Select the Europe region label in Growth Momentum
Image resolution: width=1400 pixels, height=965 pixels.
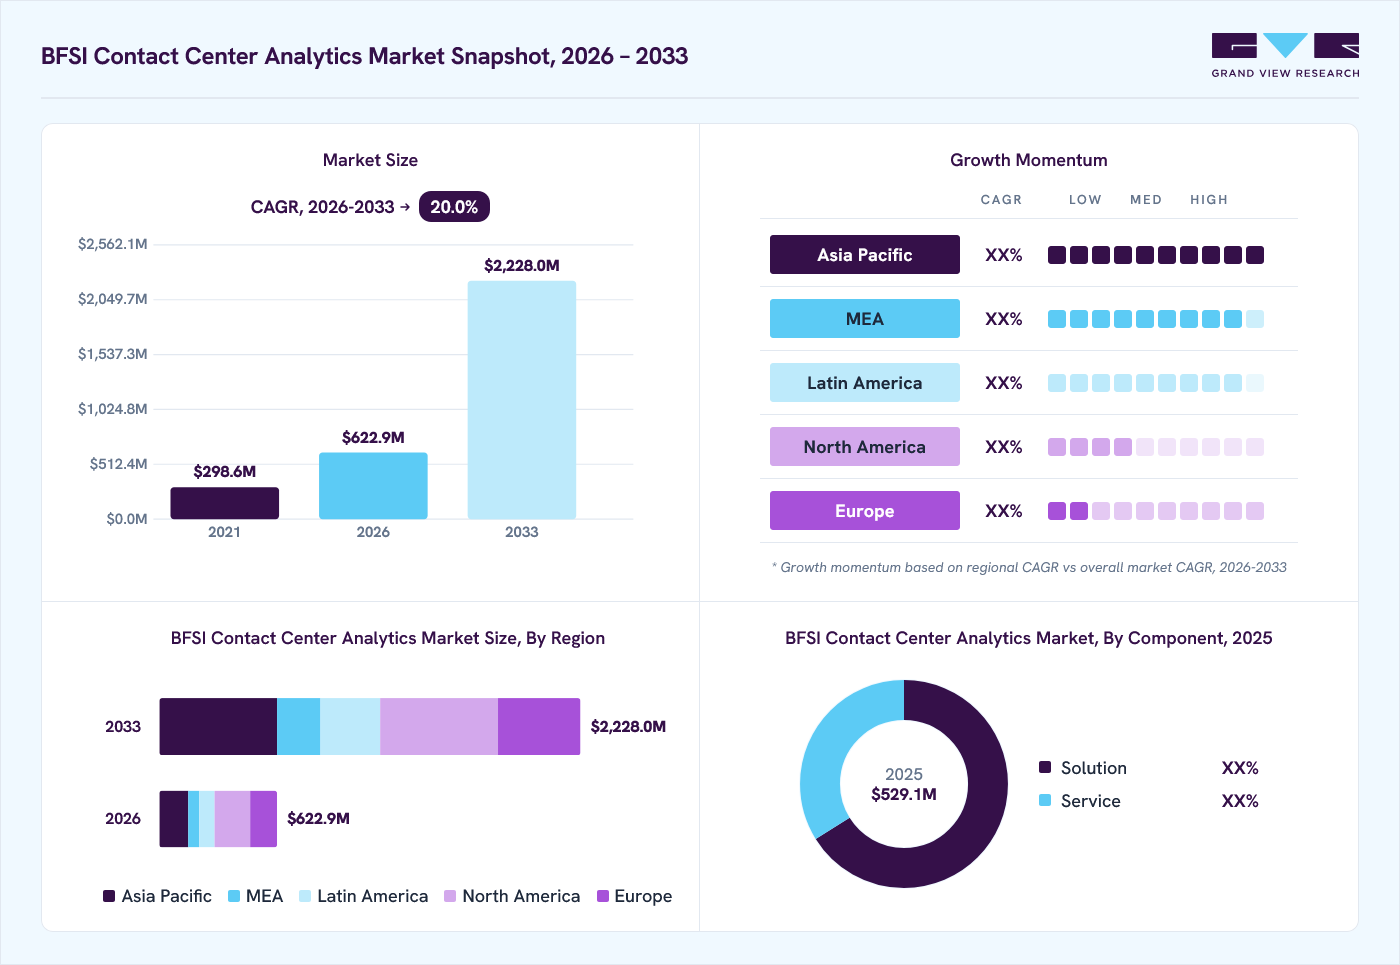point(865,511)
